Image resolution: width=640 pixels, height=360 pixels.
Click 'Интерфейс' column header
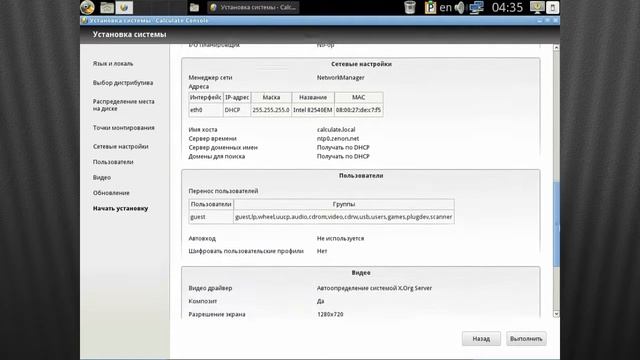[206, 98]
